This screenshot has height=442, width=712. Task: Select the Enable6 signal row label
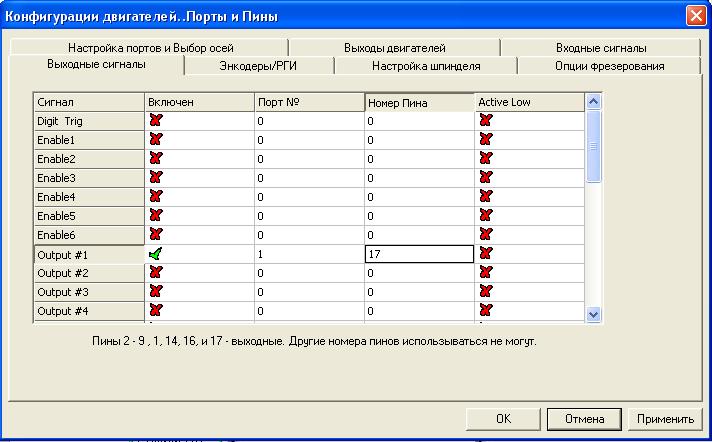coord(89,235)
